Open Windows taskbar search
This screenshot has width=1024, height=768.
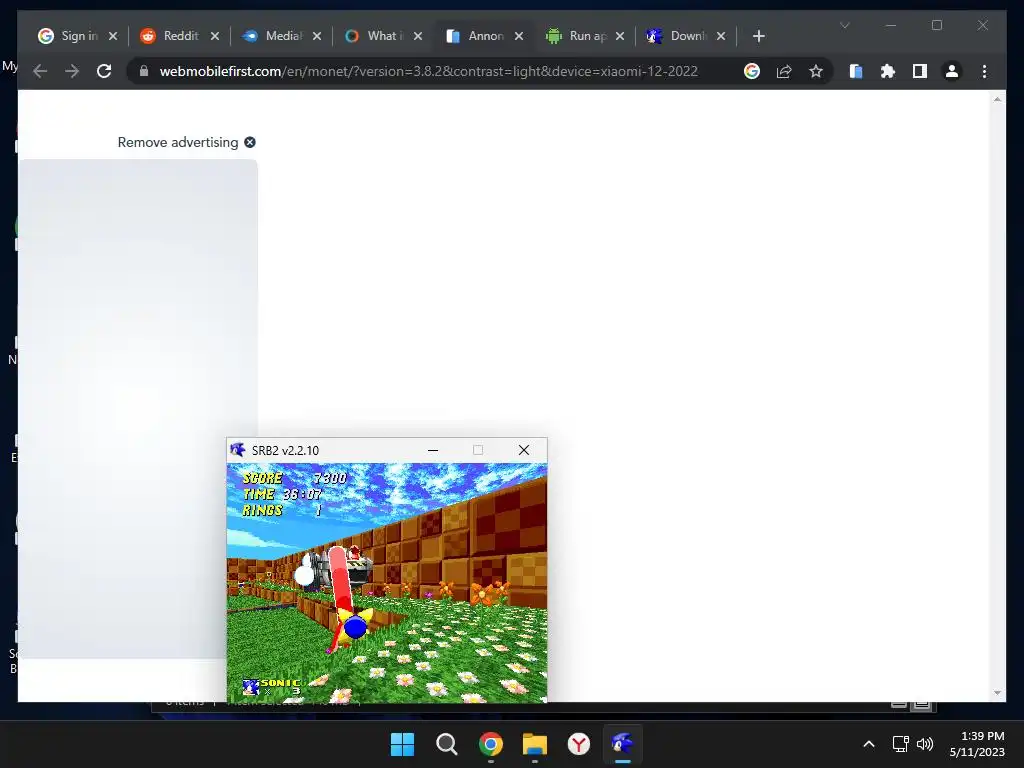[x=447, y=744]
